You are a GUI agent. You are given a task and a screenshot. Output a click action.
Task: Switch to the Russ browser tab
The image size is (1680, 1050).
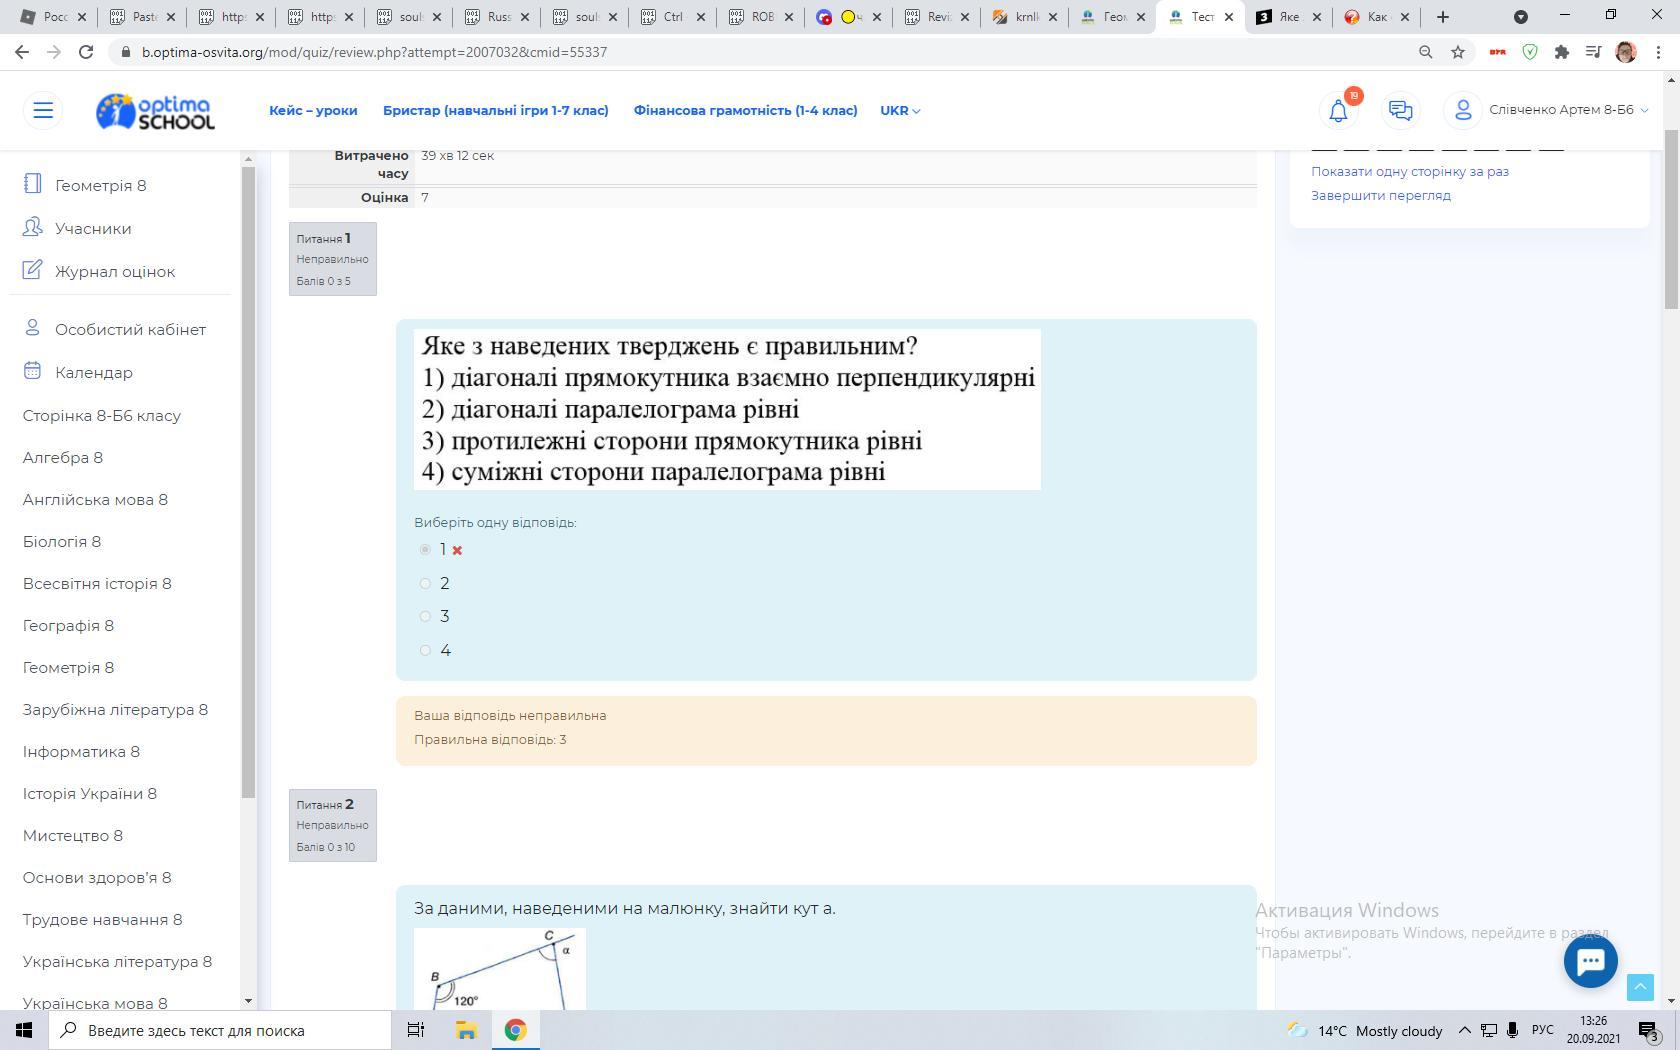(x=496, y=17)
